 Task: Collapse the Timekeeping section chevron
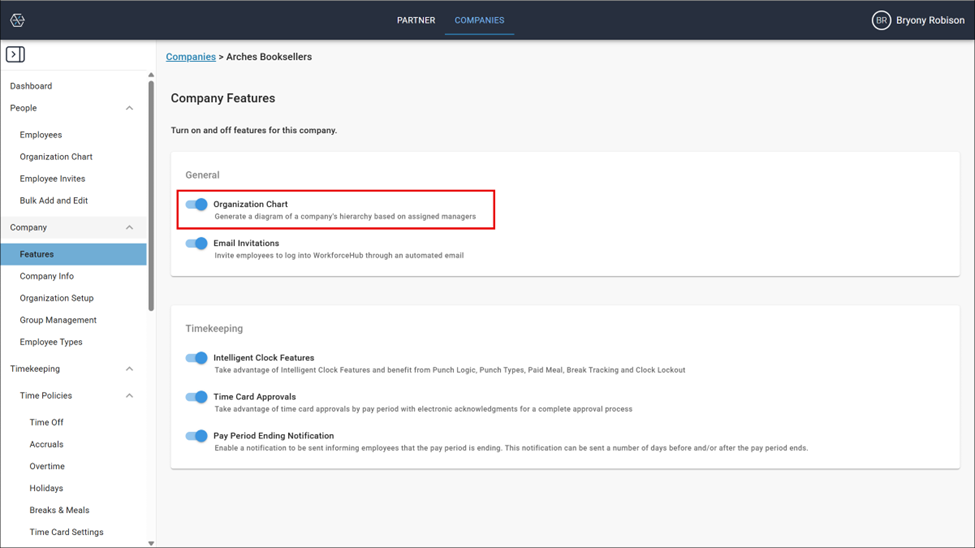click(x=129, y=369)
